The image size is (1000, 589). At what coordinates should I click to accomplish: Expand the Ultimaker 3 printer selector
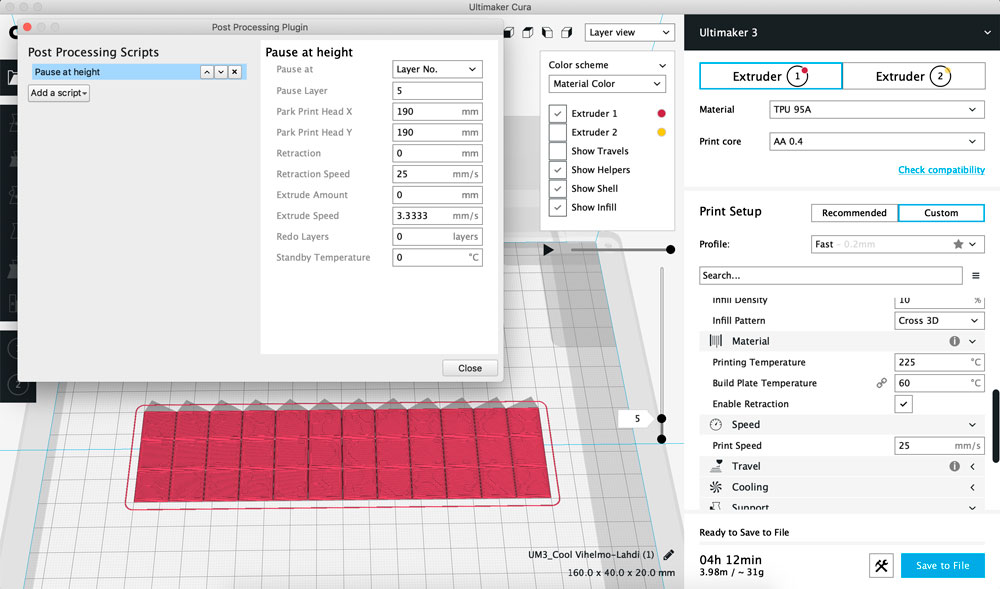coord(987,33)
